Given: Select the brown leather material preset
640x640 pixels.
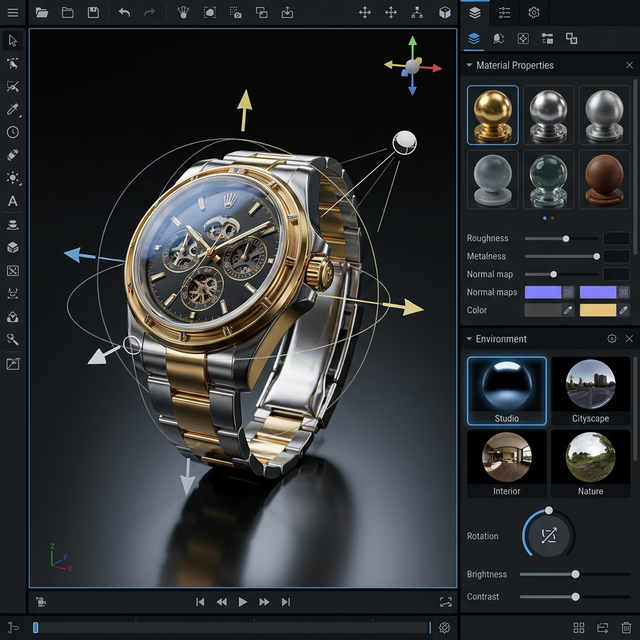Looking at the screenshot, I should pyautogui.click(x=604, y=179).
